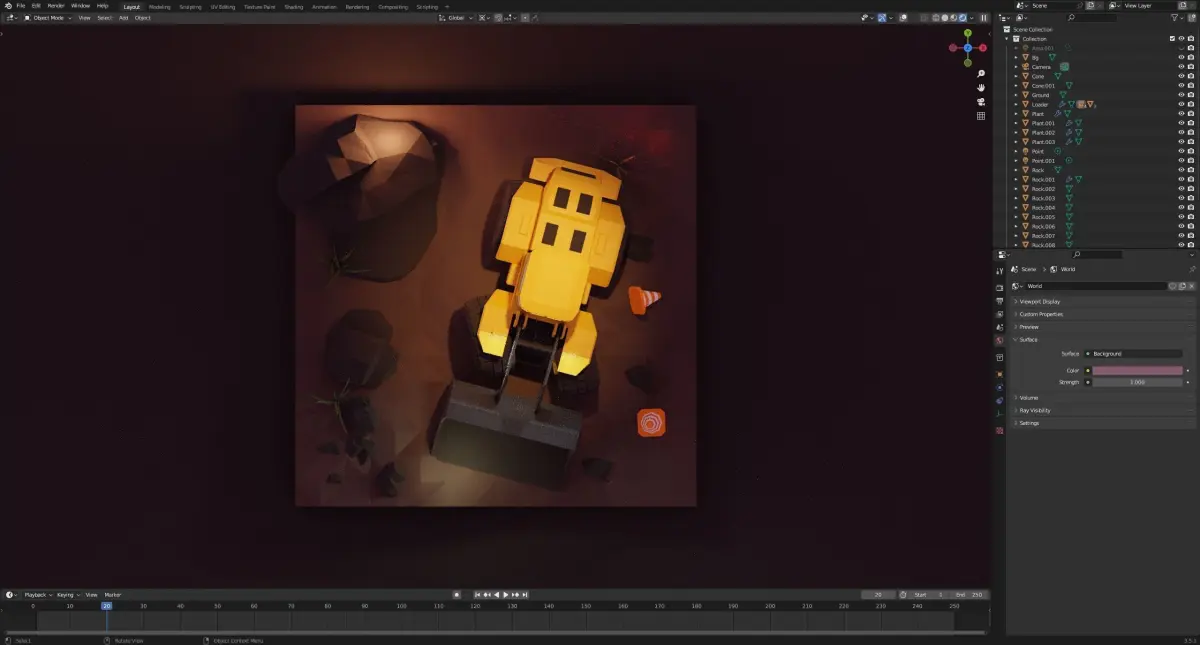Open the Object Mode dropdown

(x=48, y=18)
